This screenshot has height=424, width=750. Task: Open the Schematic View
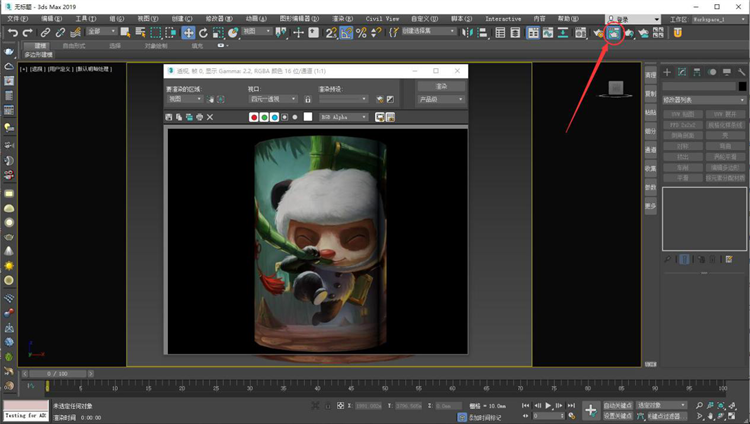(x=562, y=33)
